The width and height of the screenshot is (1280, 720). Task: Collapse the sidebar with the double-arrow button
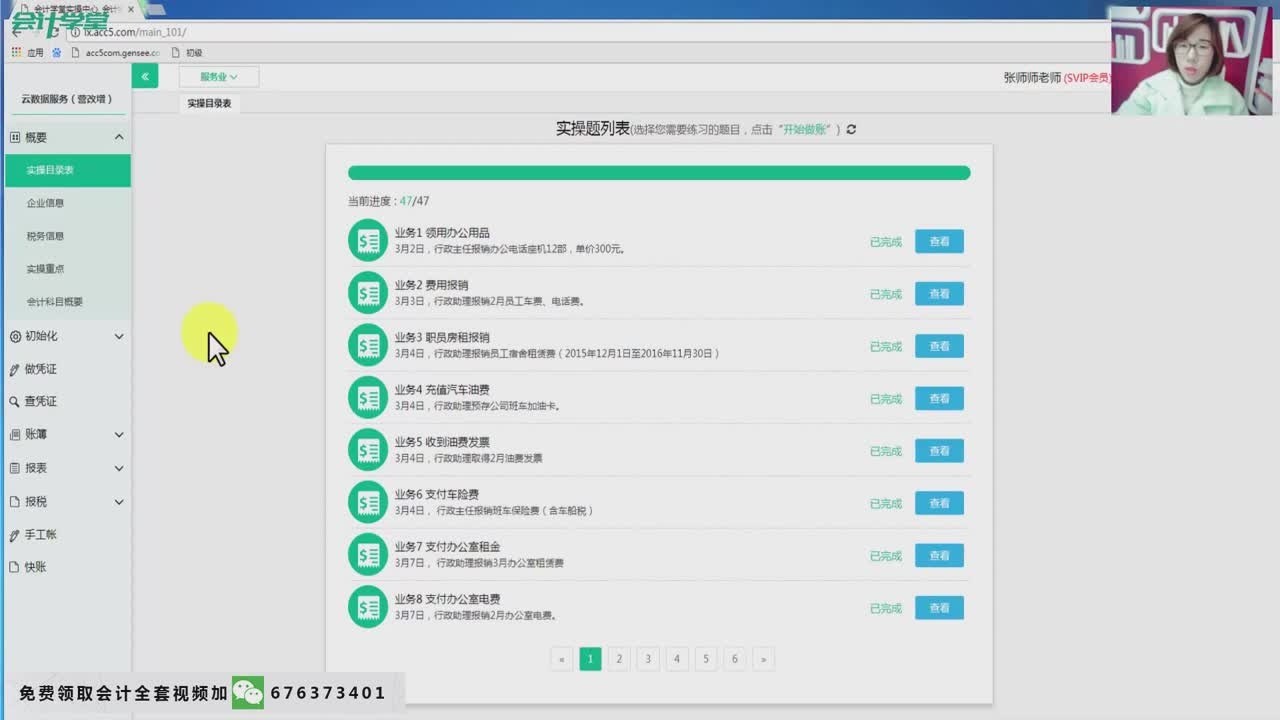[x=144, y=76]
